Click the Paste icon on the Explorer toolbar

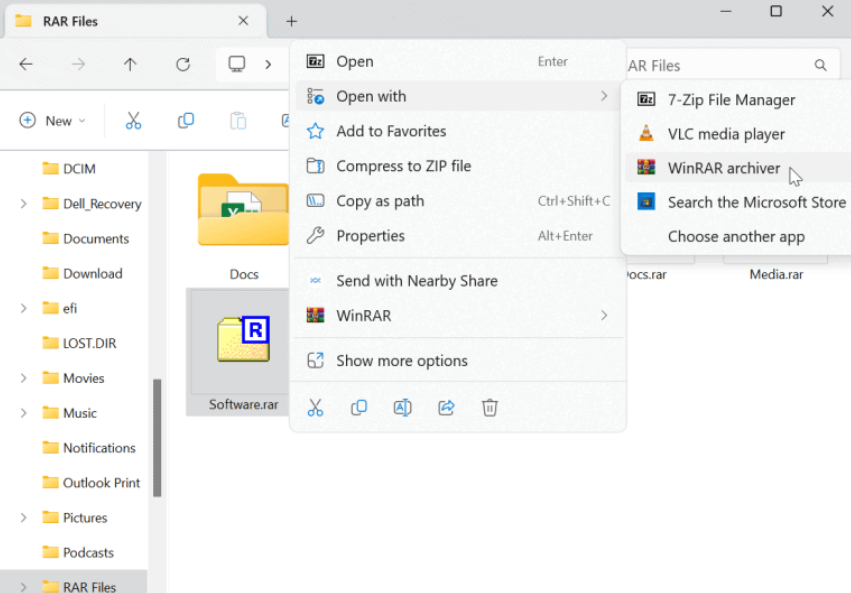(x=237, y=120)
